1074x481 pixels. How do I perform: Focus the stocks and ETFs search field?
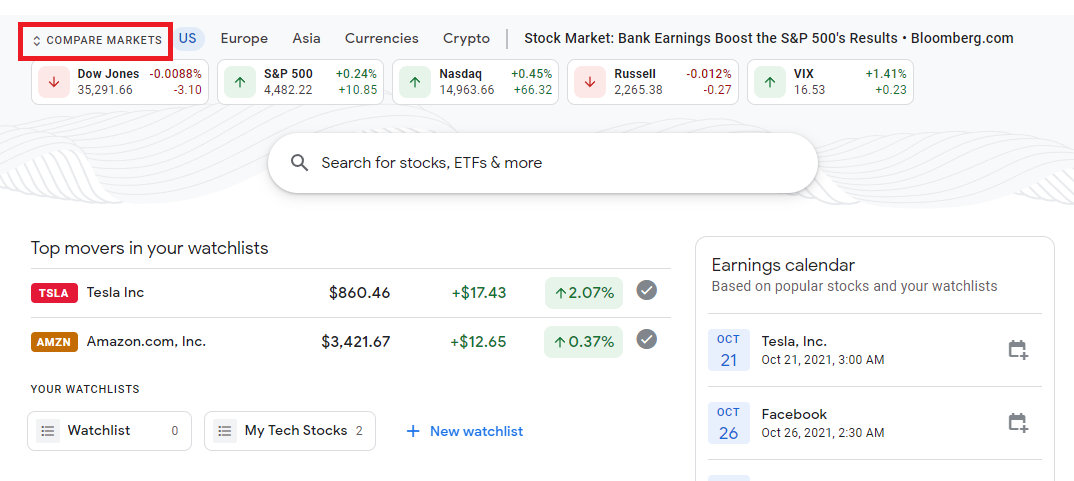tap(542, 163)
